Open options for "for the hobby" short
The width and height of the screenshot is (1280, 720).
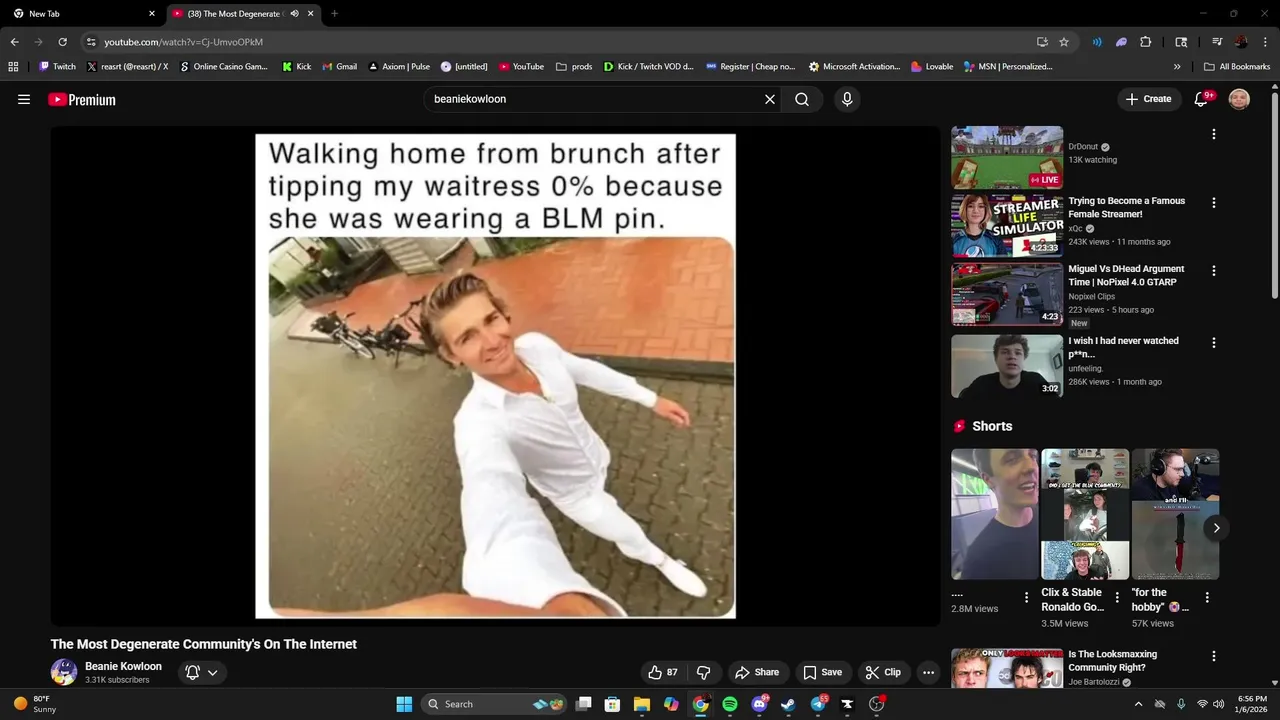tap(1206, 597)
